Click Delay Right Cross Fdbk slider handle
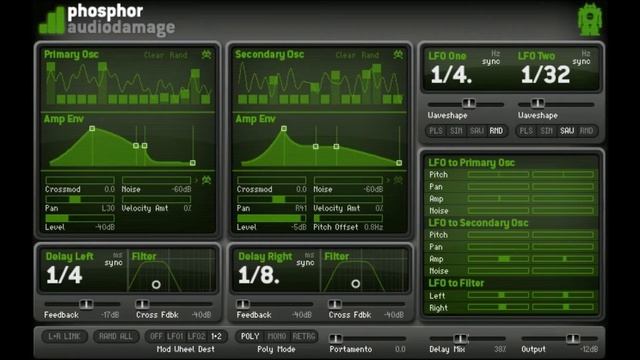 tap(335, 304)
